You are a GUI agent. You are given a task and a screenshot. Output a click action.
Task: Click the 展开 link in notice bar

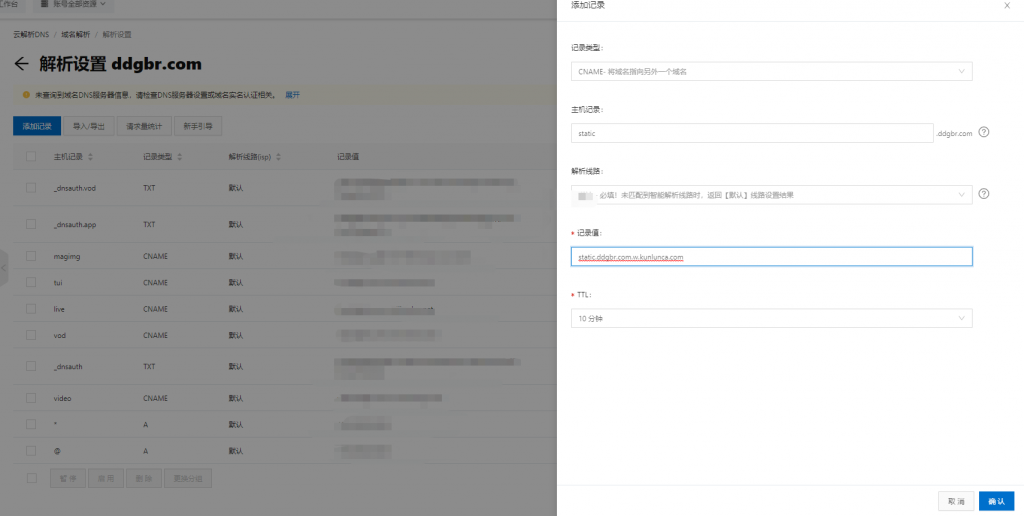(x=293, y=95)
